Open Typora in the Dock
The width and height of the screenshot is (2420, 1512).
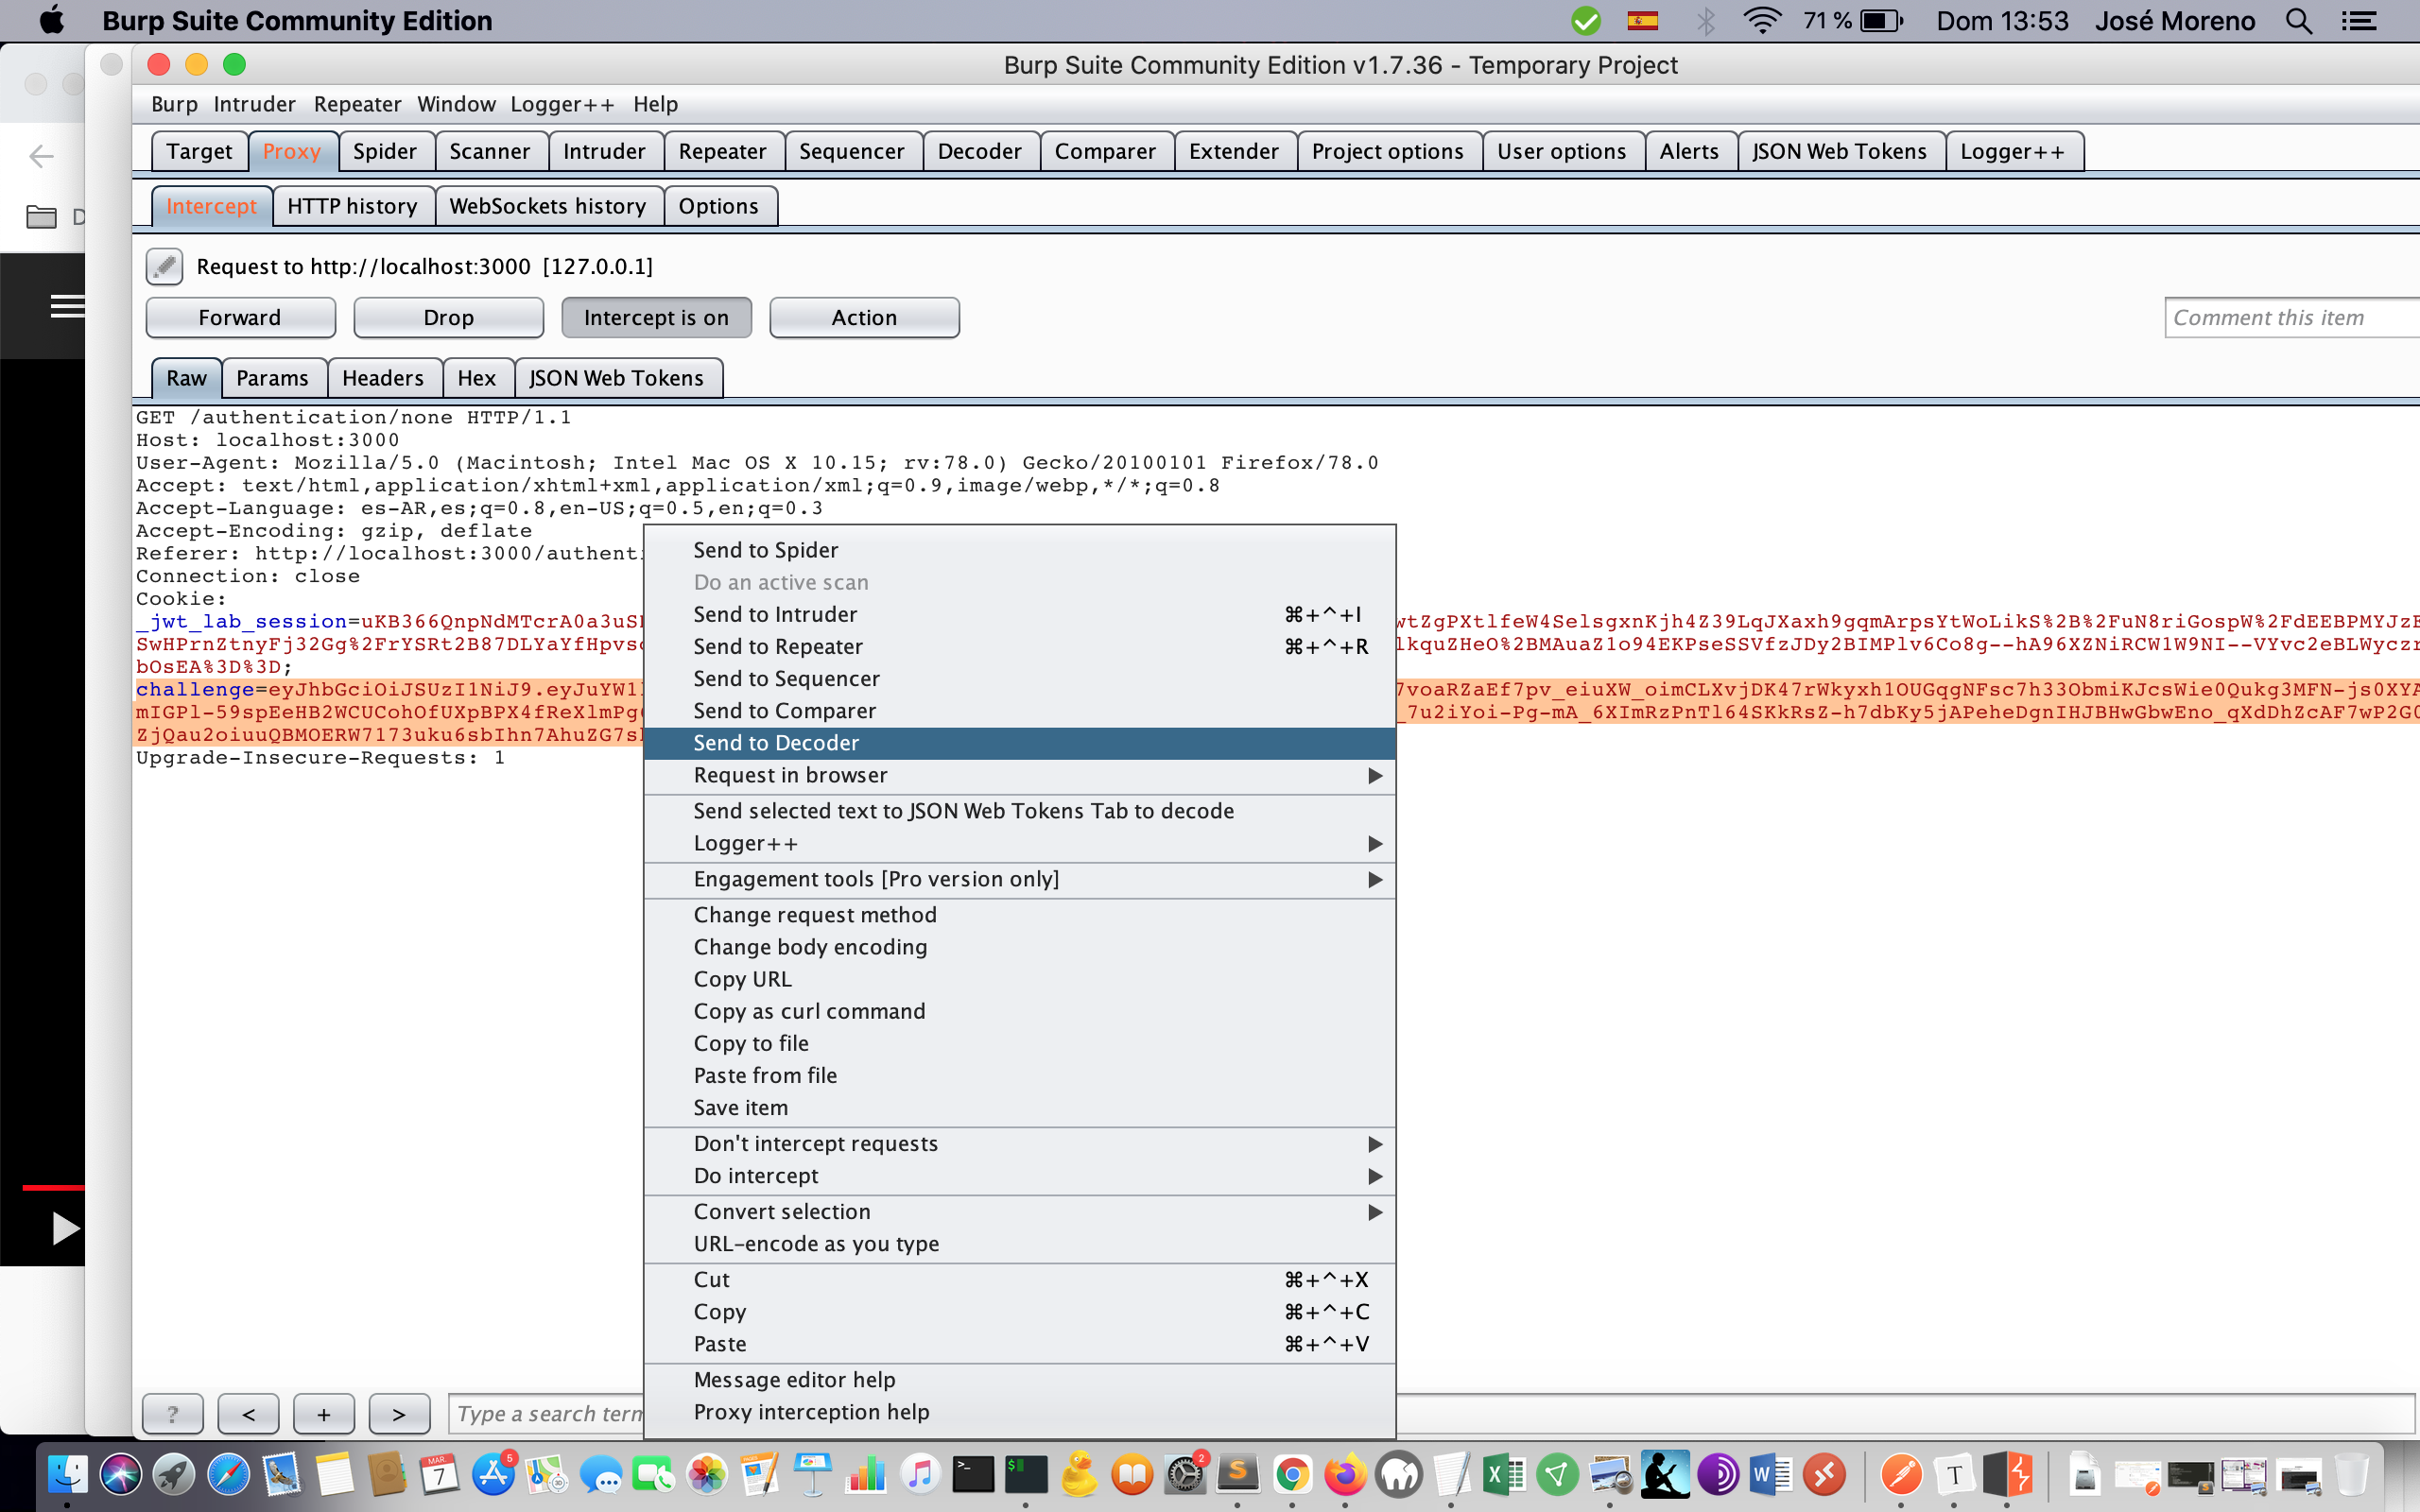click(x=1954, y=1474)
